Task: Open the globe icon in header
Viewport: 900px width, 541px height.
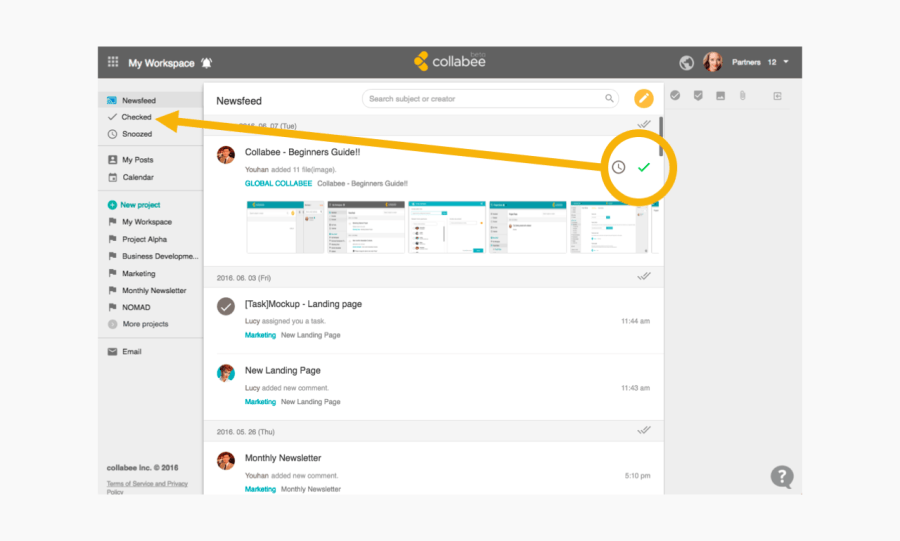Action: (x=686, y=63)
